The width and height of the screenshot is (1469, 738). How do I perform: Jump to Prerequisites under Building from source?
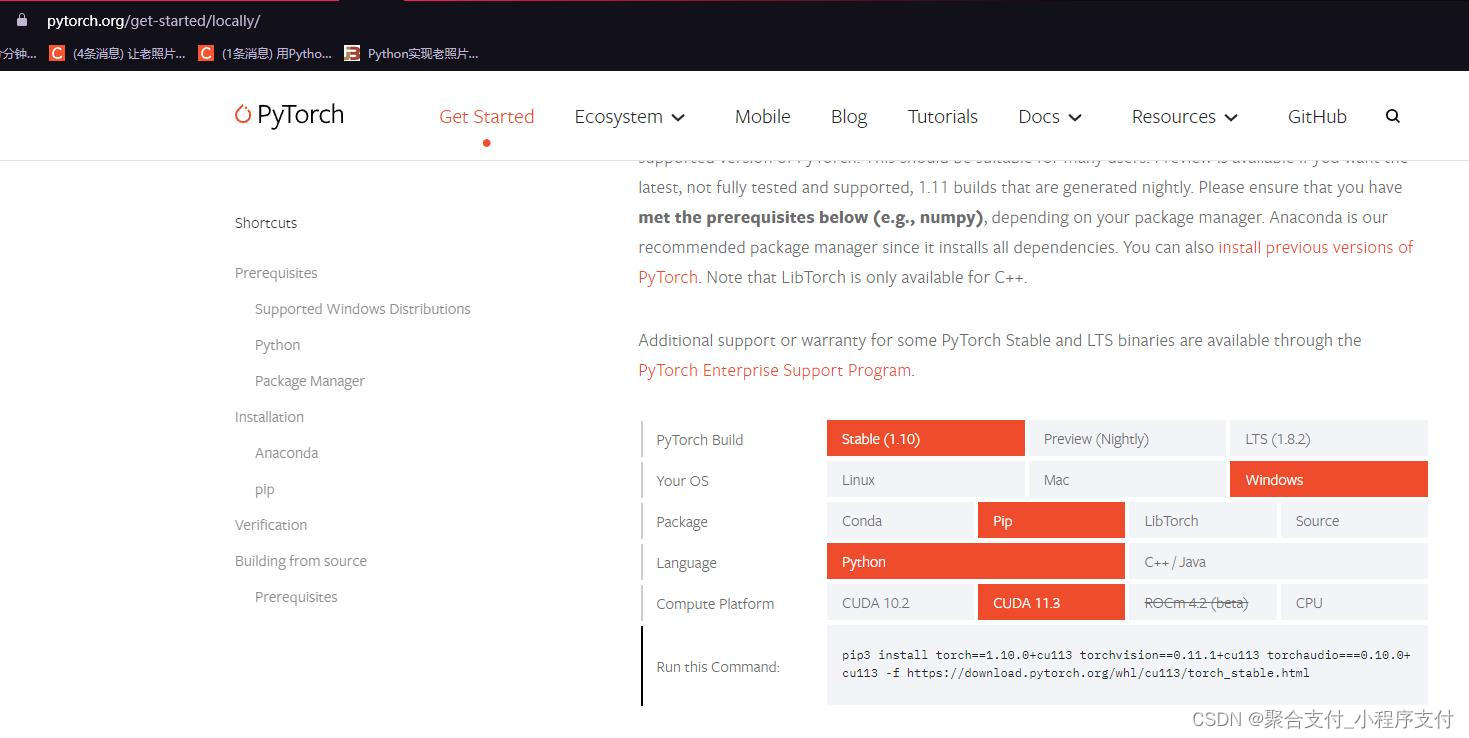click(296, 597)
